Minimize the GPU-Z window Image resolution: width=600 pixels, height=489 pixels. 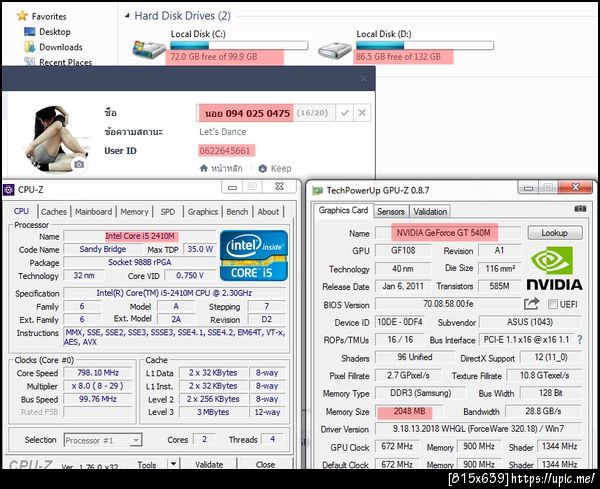pos(529,187)
